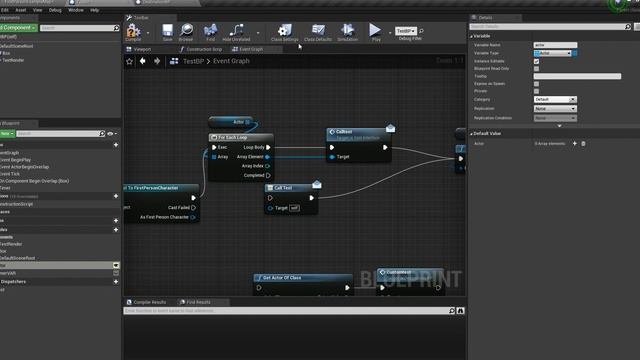Compile the blueprint with the Compile icon
The height and width of the screenshot is (360, 640).
133,31
